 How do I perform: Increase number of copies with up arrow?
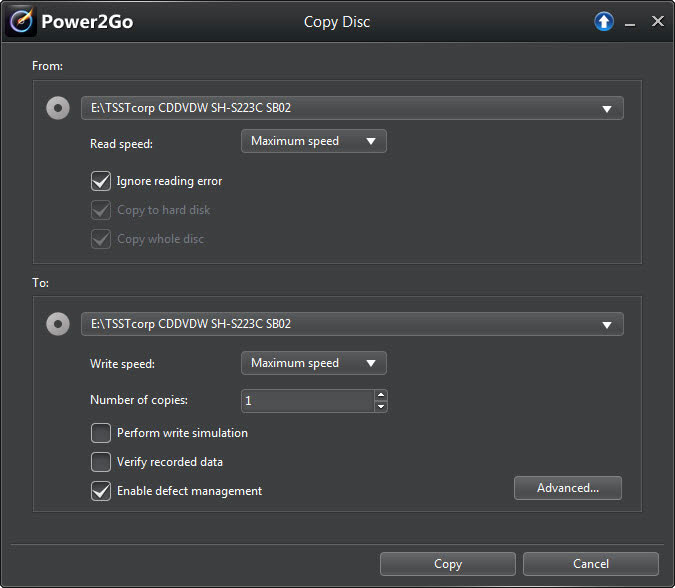(381, 395)
